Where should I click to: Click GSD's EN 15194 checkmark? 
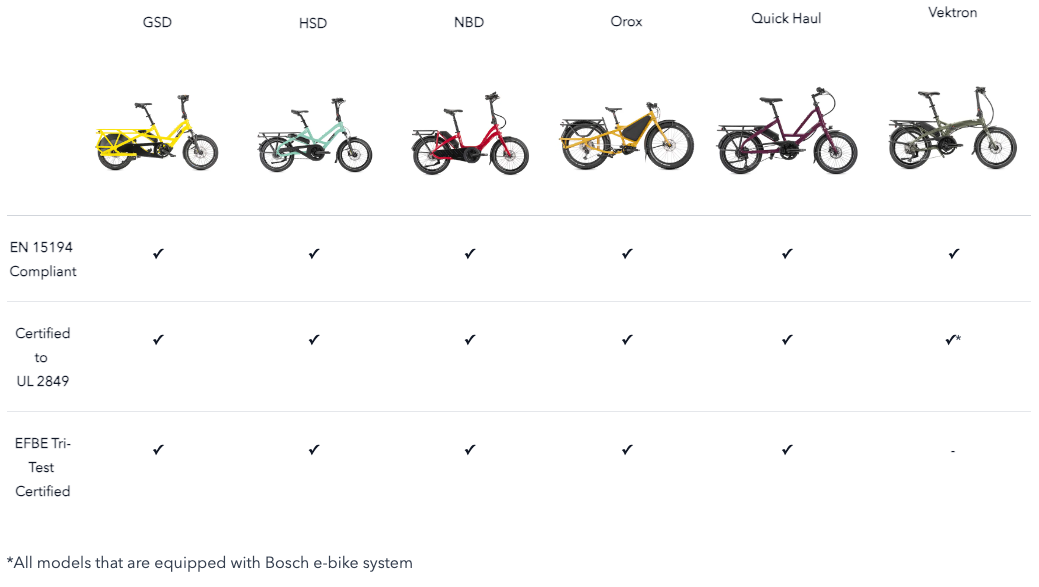click(158, 254)
